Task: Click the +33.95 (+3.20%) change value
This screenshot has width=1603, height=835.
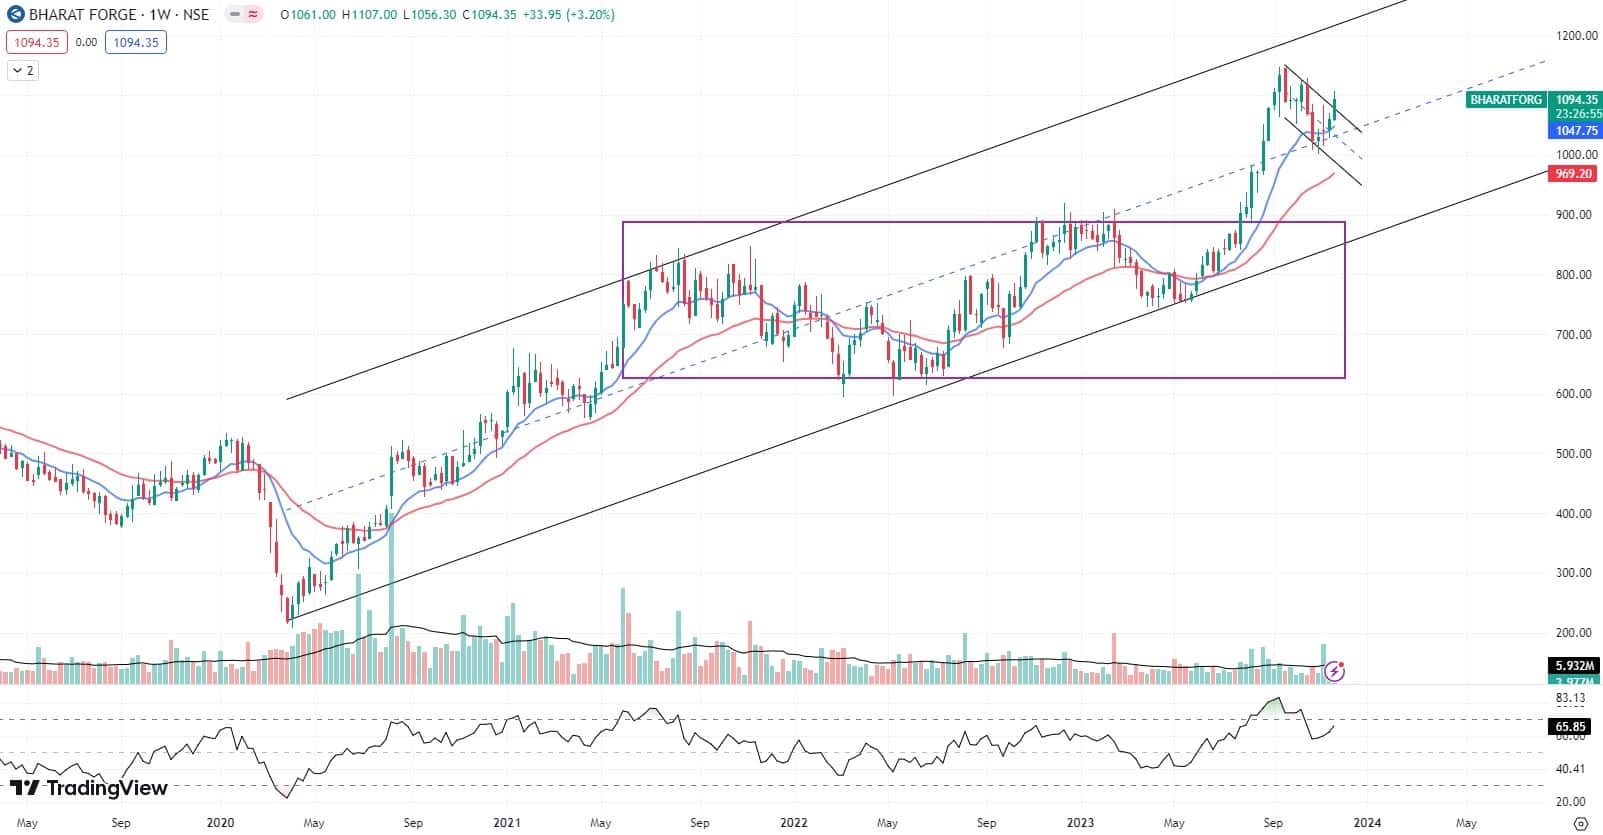Action: [x=570, y=15]
